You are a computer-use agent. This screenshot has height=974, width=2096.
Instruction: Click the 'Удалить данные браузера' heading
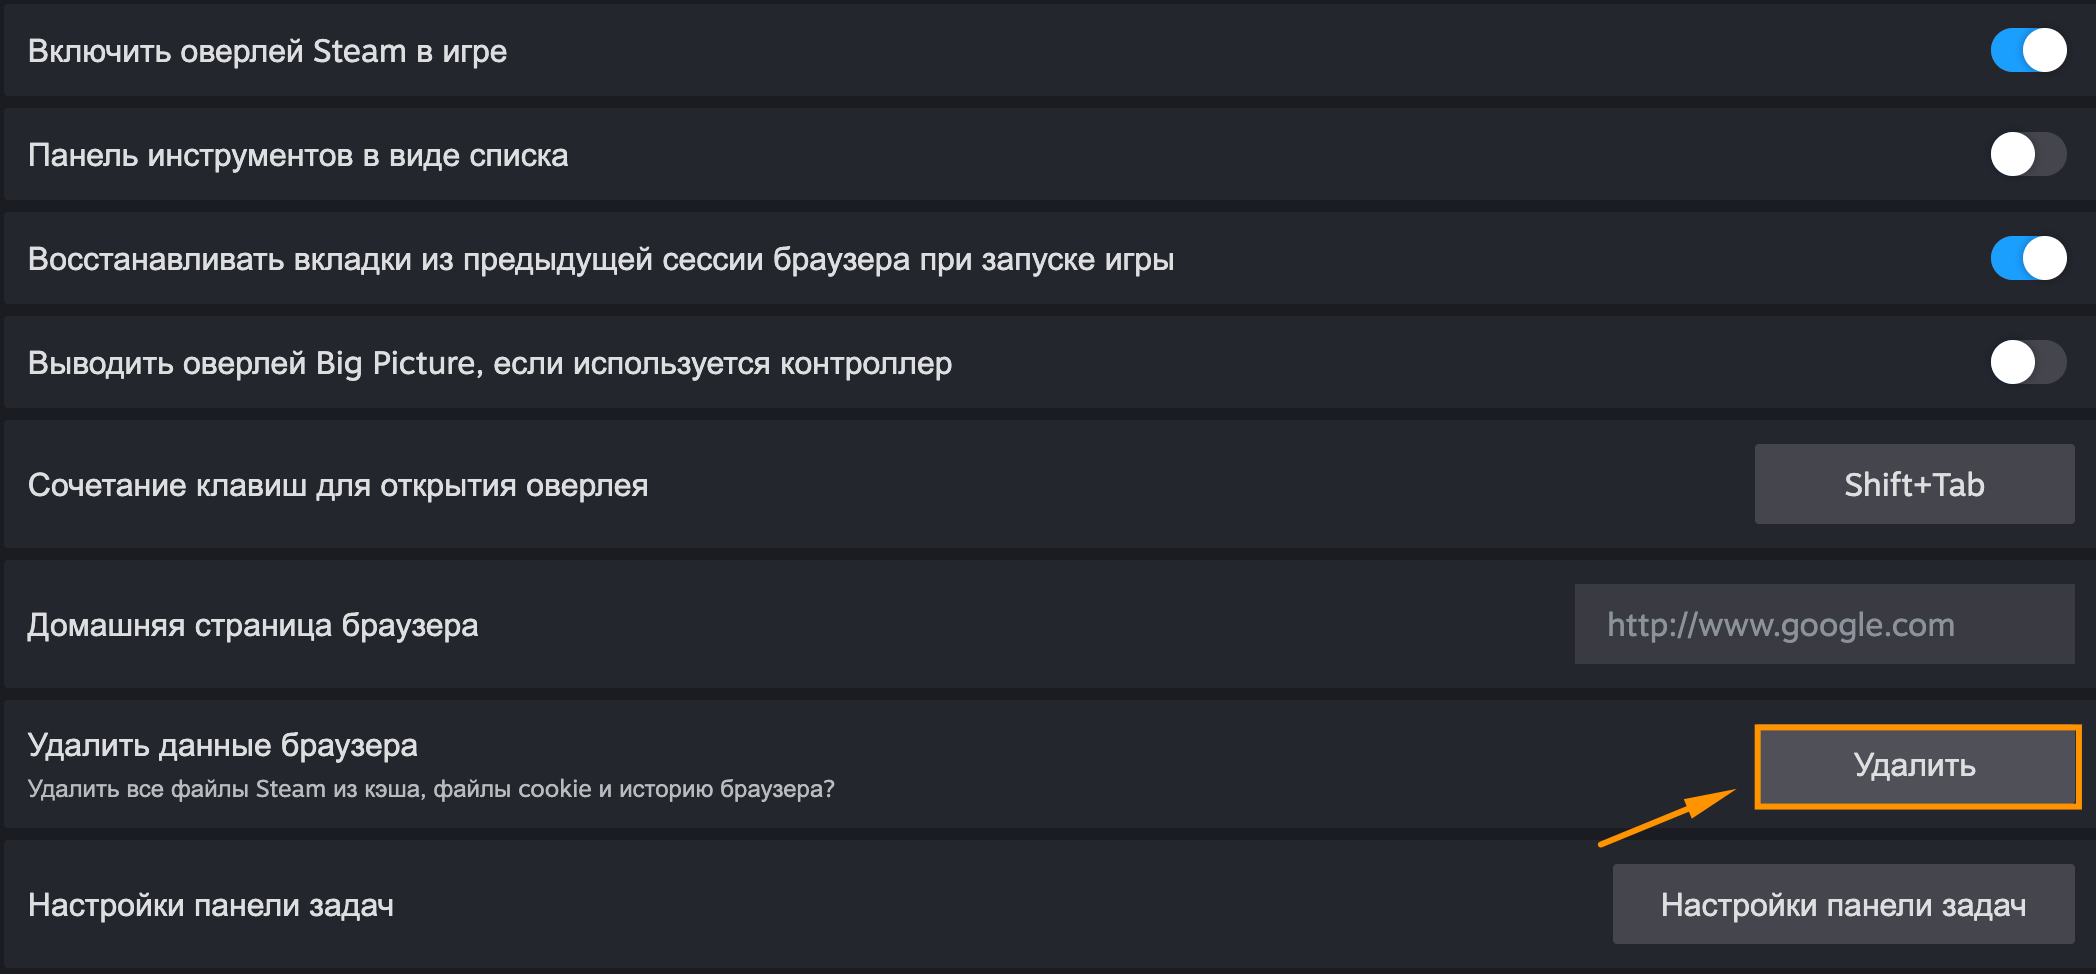click(222, 745)
